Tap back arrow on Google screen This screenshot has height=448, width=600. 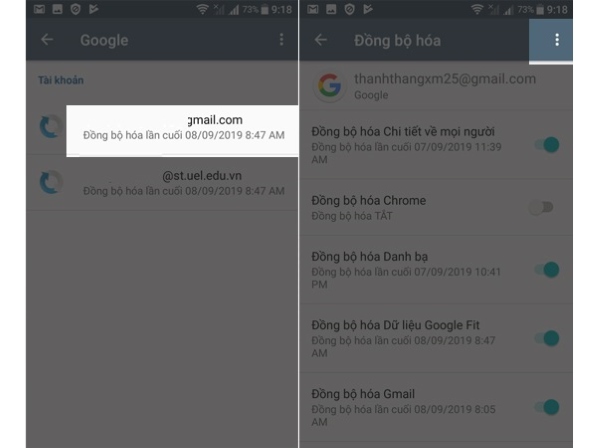47,39
